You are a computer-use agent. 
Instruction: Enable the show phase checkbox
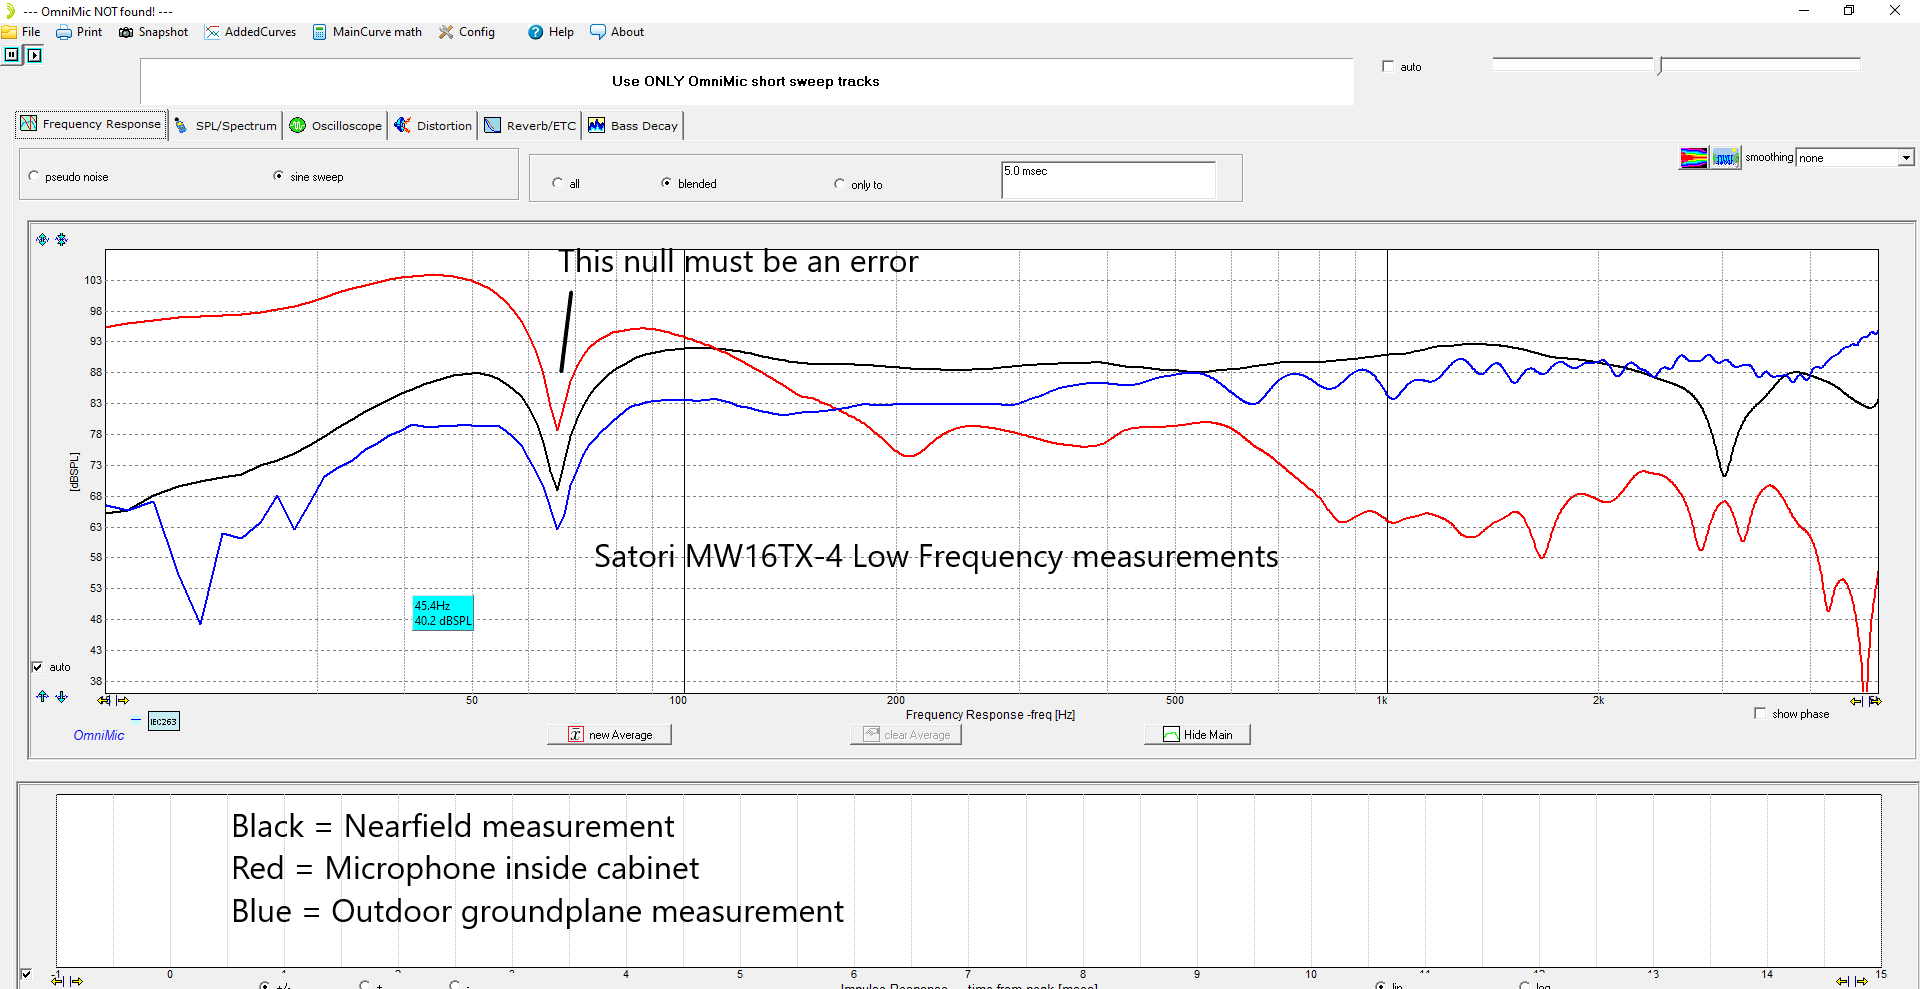tap(1760, 714)
